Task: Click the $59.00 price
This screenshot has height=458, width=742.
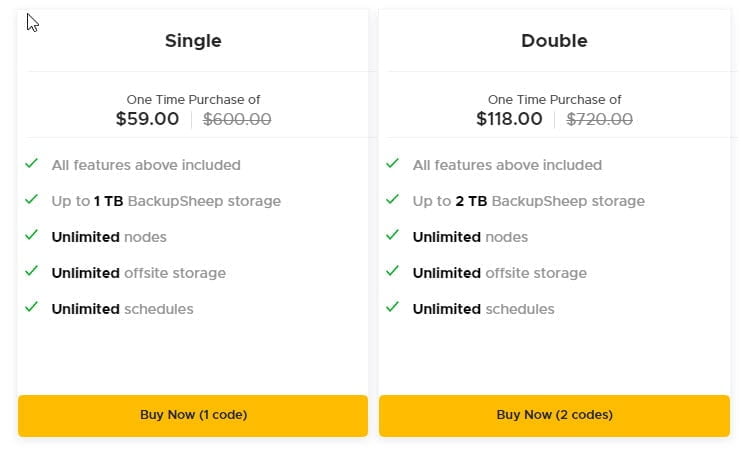Action: tap(148, 119)
